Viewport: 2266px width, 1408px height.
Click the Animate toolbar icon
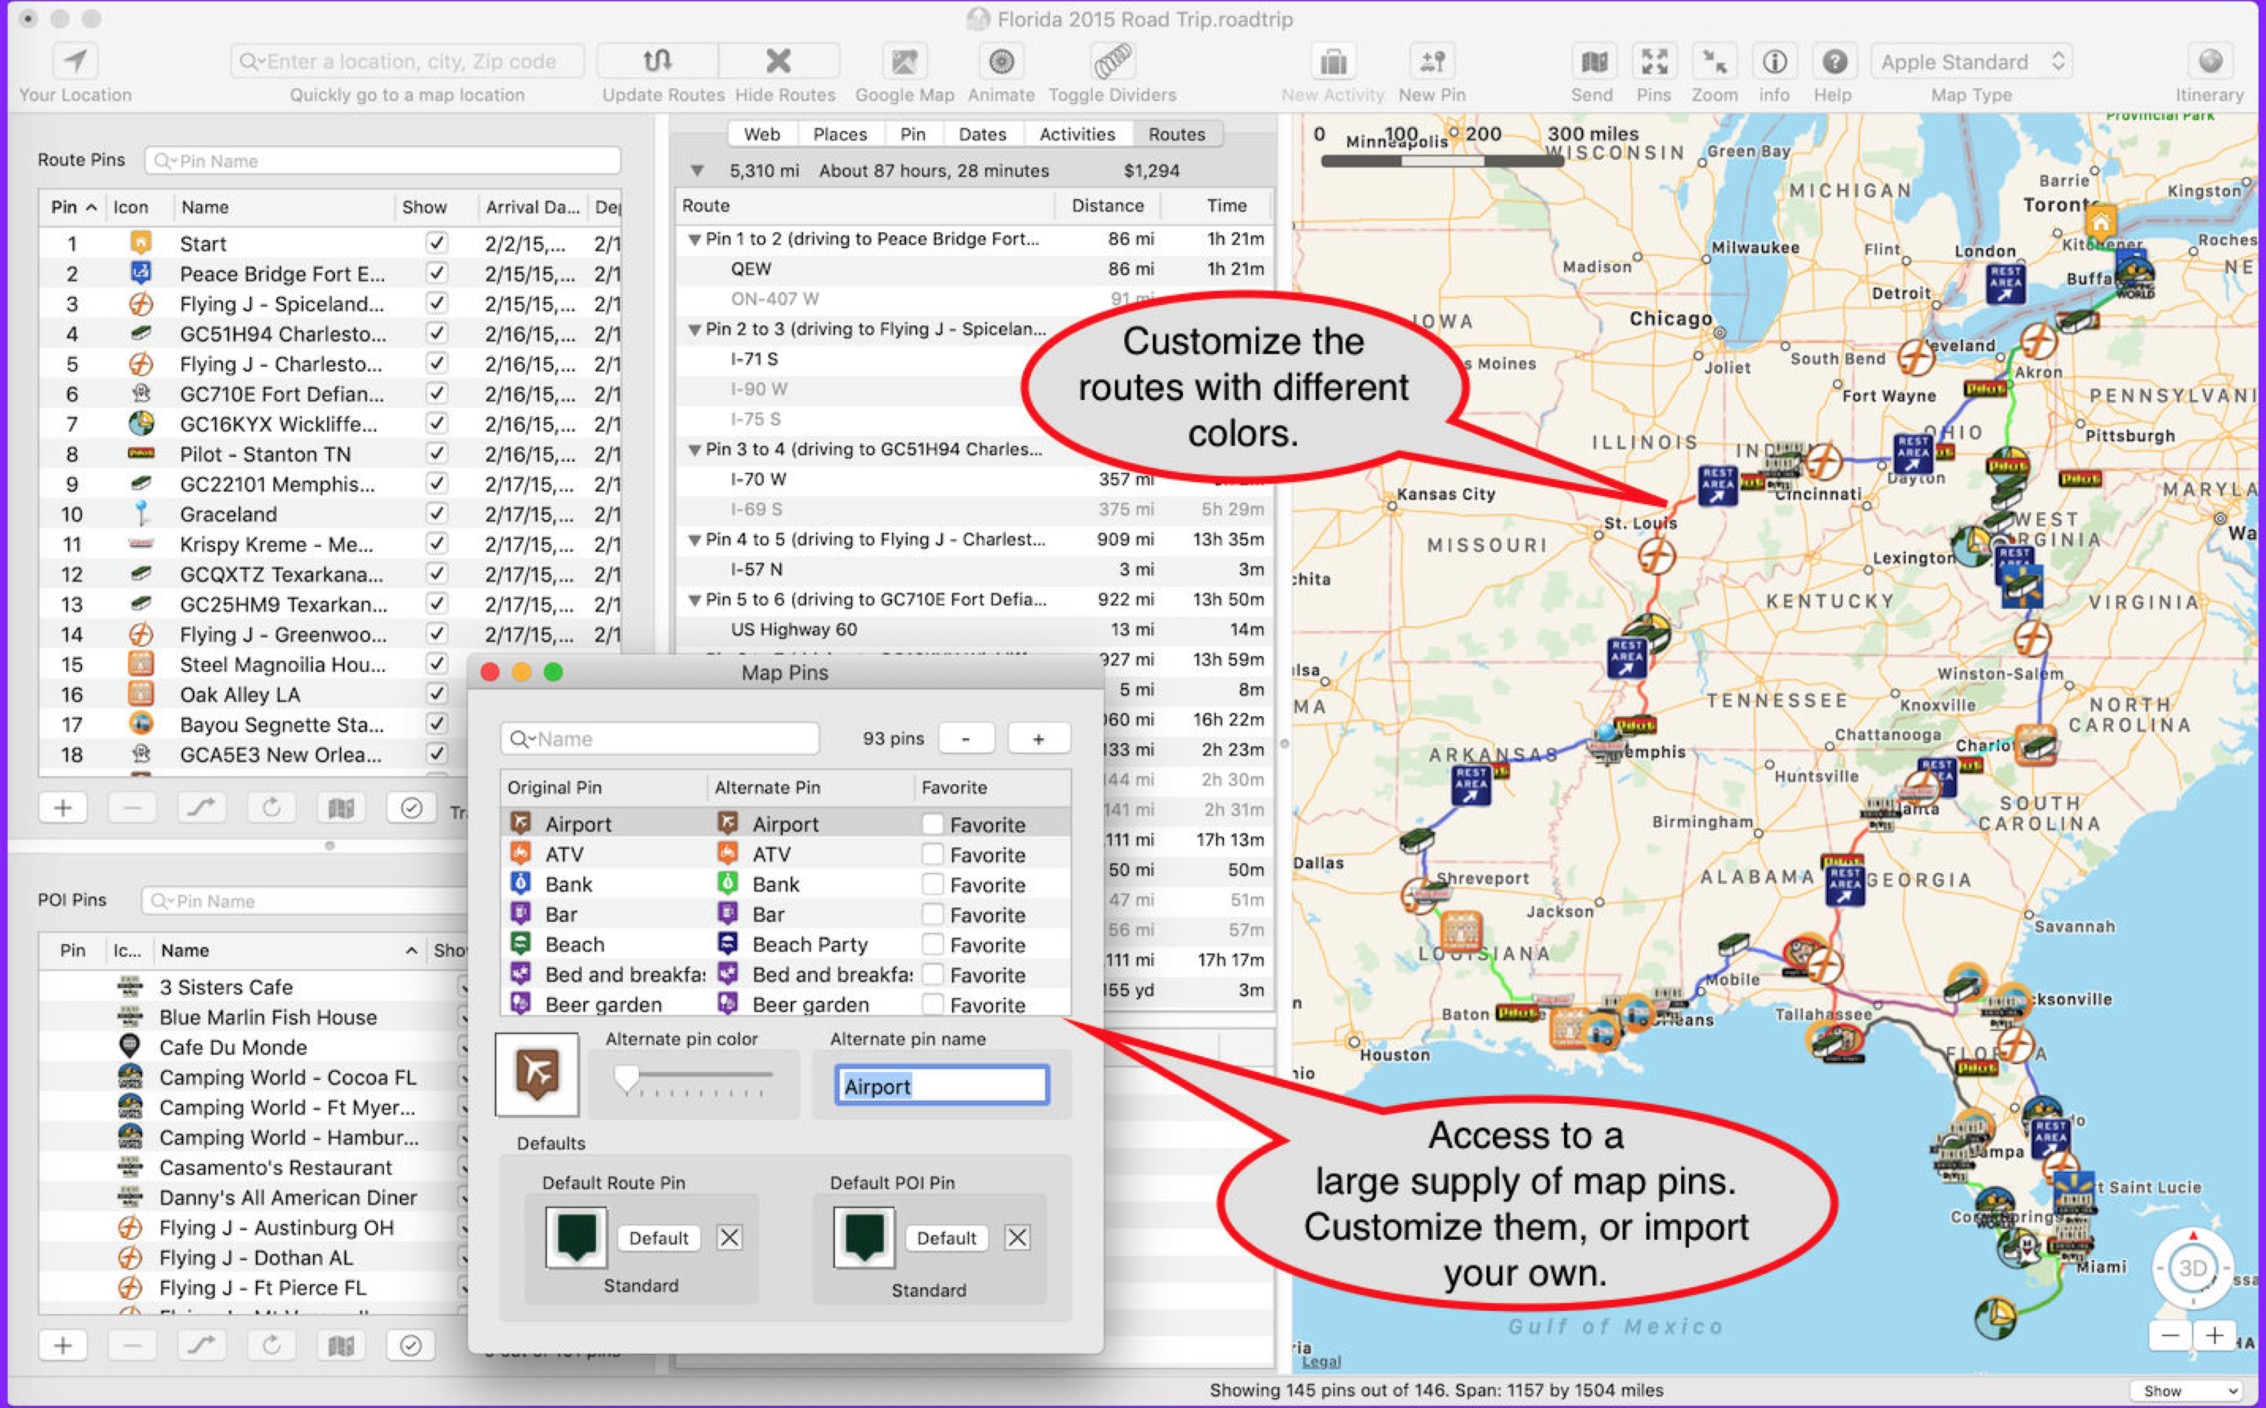(x=1000, y=62)
